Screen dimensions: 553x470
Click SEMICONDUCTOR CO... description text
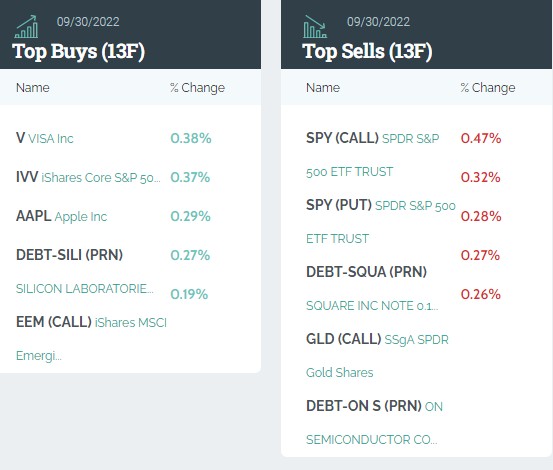371,440
